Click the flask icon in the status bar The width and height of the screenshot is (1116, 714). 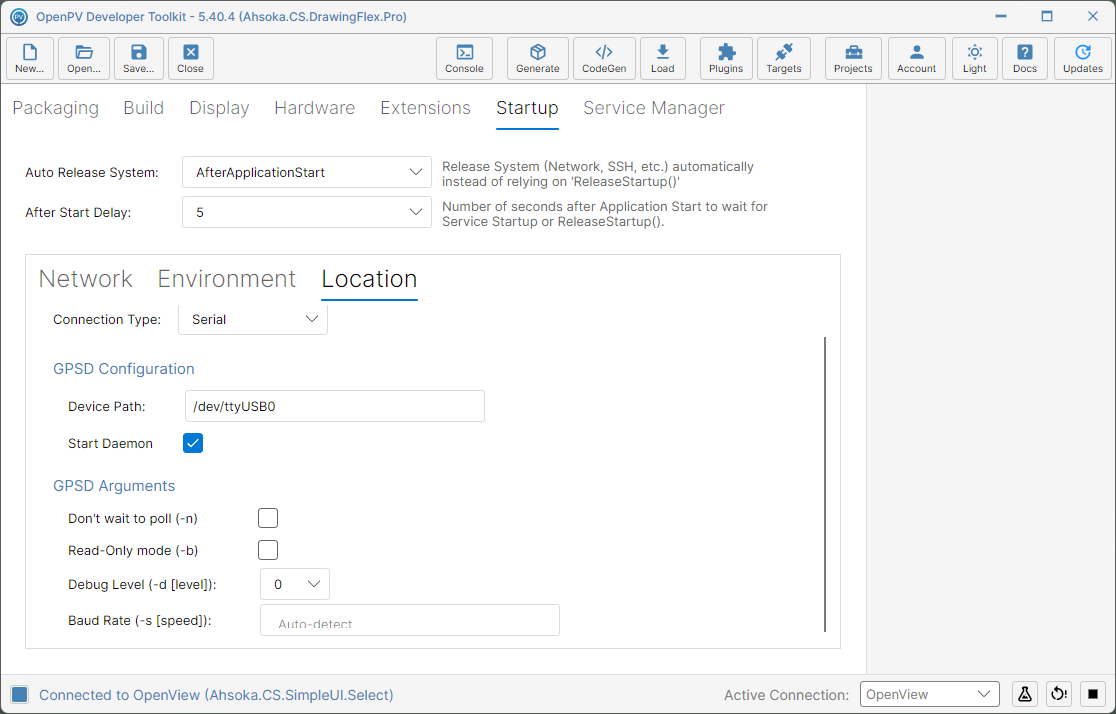1025,694
